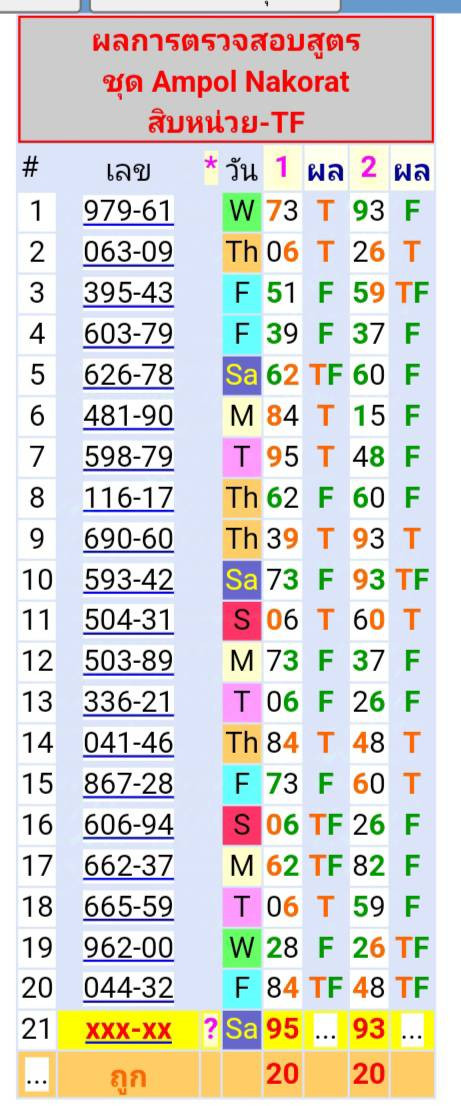Click the Sa day cell in row 21

point(242,1030)
